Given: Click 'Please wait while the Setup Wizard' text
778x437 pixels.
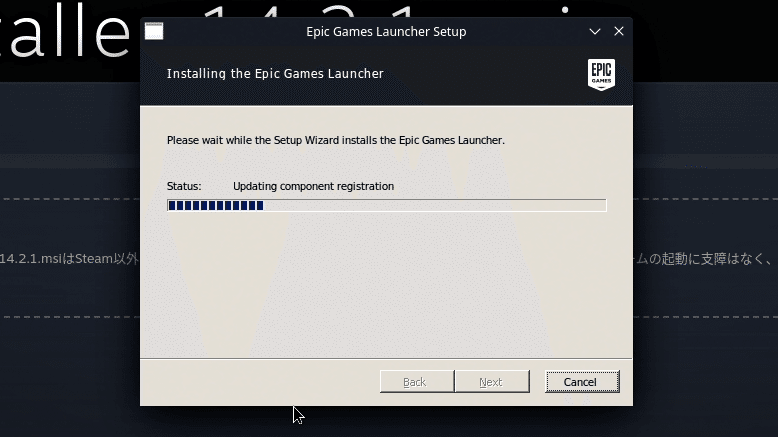Looking at the screenshot, I should pos(253,140).
